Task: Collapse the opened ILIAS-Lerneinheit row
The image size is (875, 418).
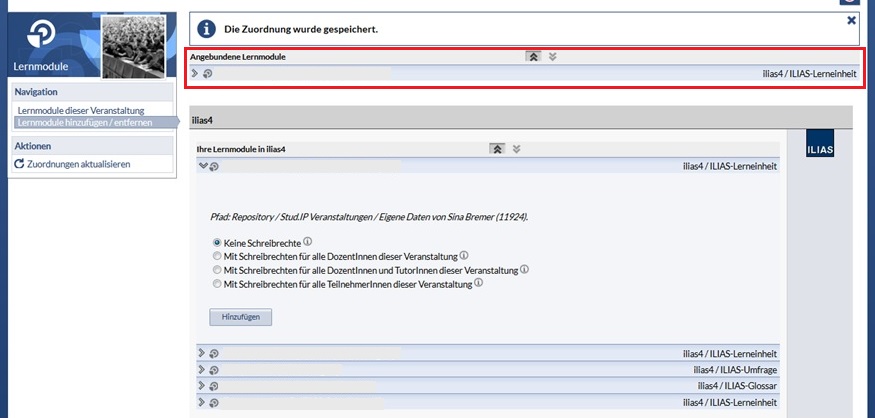Action: point(203,166)
